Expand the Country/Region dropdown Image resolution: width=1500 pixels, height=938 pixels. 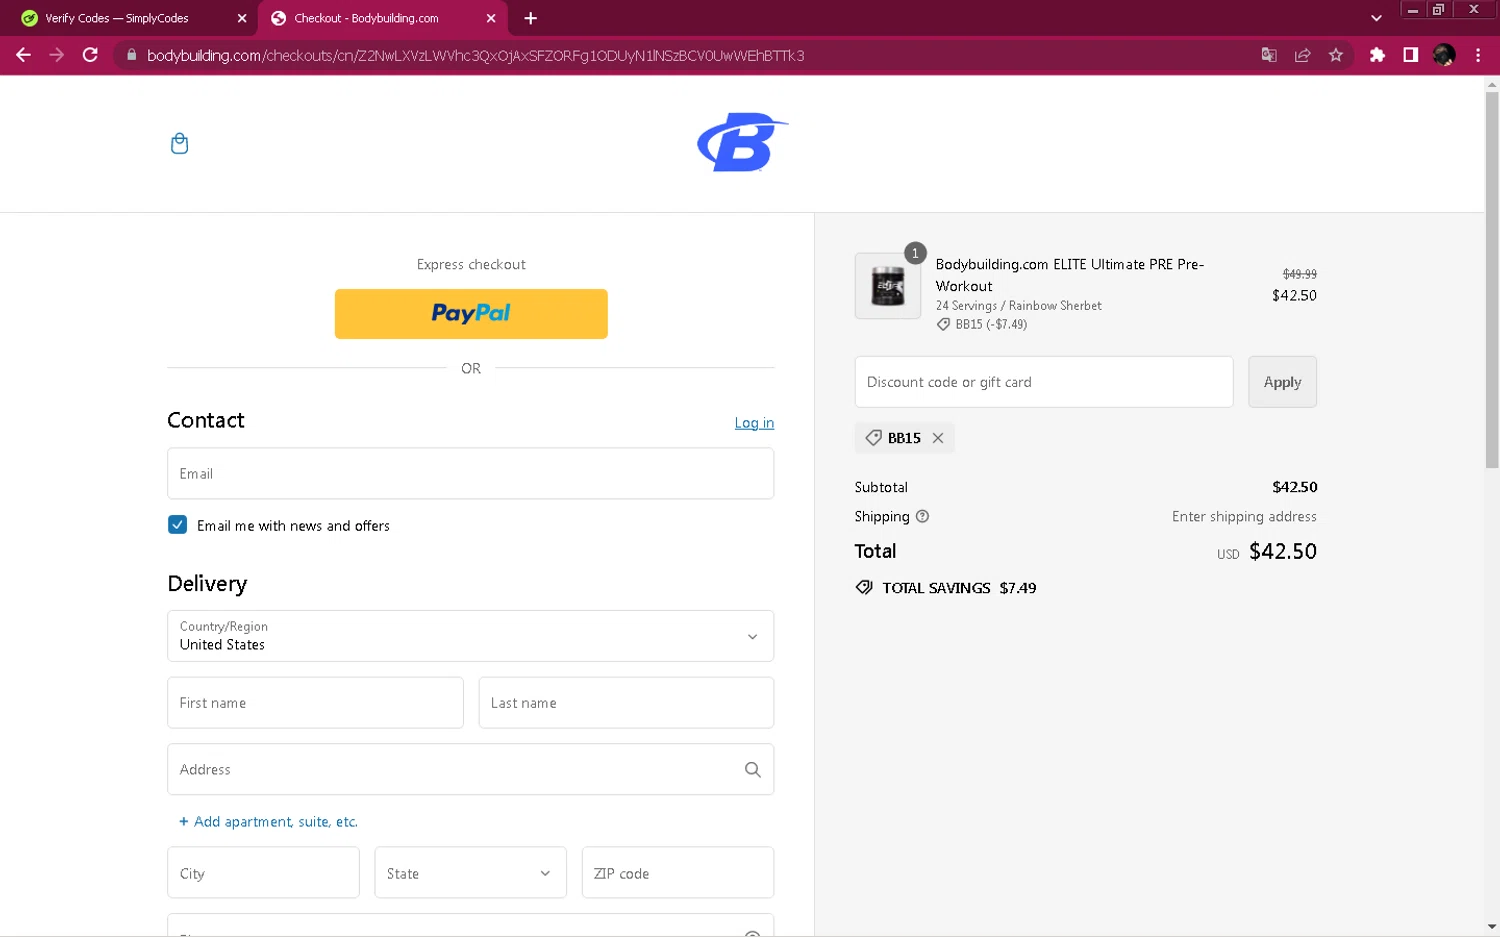pyautogui.click(x=471, y=636)
